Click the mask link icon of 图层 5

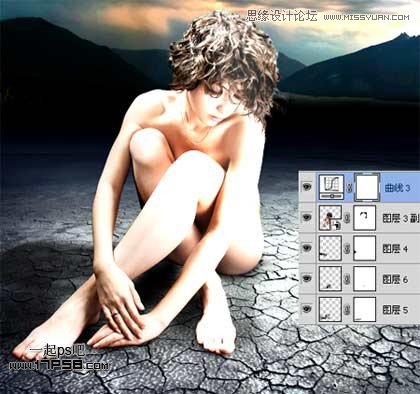(347, 310)
